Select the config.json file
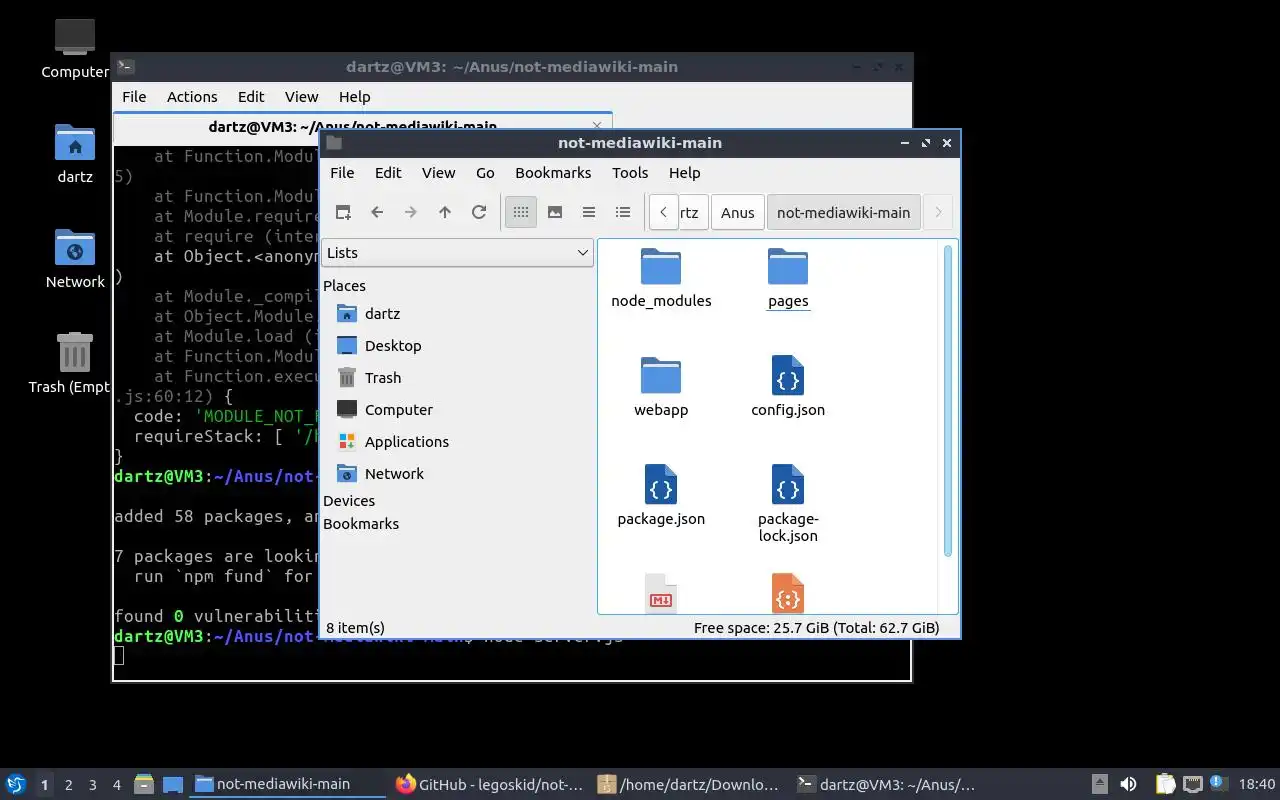Screen dimensions: 1280x800 coord(788,386)
